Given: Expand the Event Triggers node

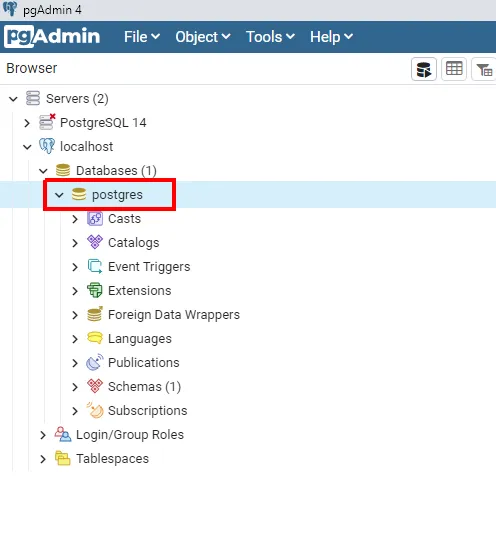Looking at the screenshot, I should pos(75,267).
